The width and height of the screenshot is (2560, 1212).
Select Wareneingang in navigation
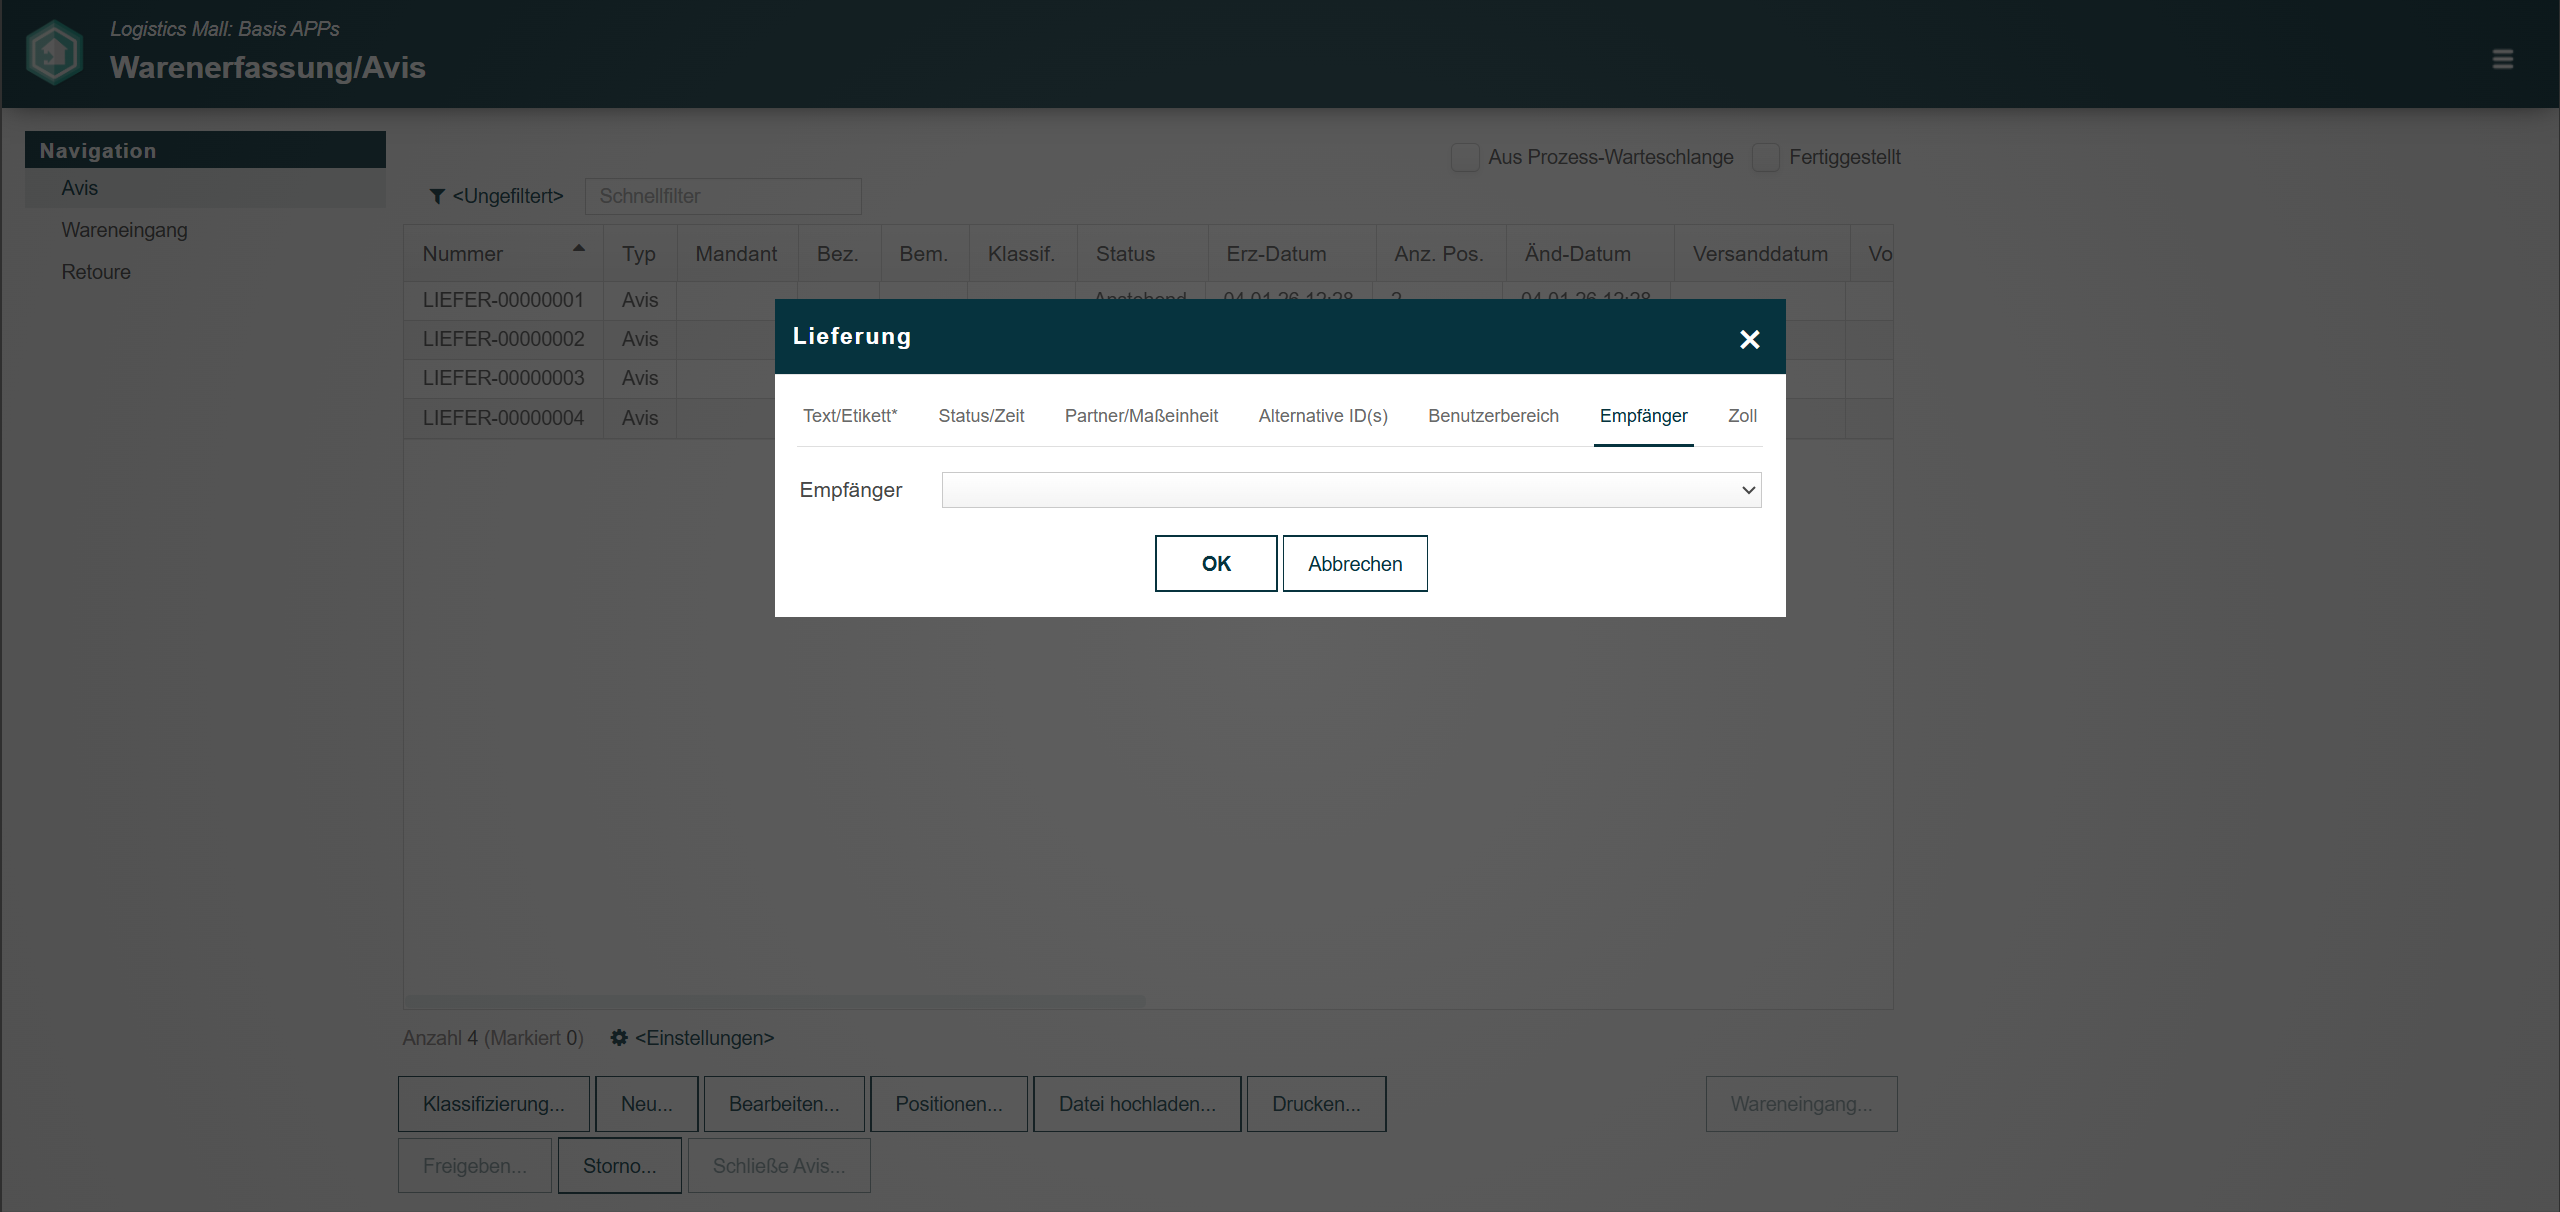tap(124, 231)
